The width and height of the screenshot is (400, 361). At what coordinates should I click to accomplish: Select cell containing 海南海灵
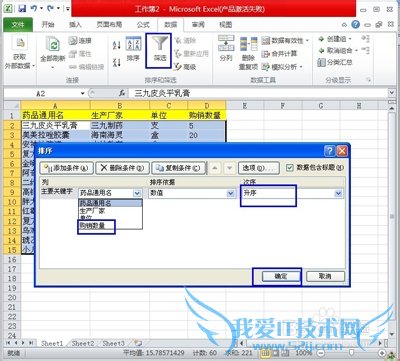tap(120, 135)
